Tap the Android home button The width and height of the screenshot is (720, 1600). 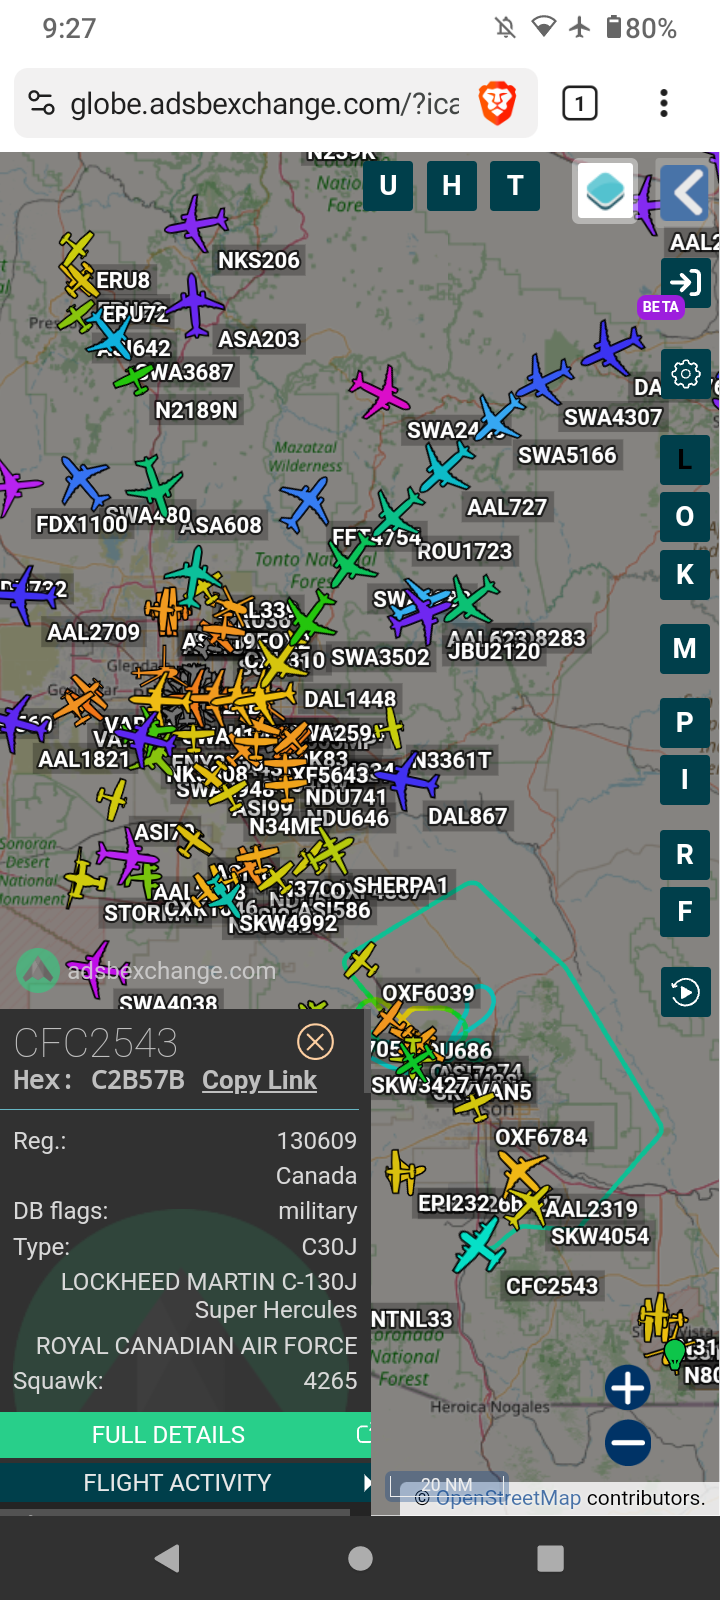pyautogui.click(x=360, y=1558)
